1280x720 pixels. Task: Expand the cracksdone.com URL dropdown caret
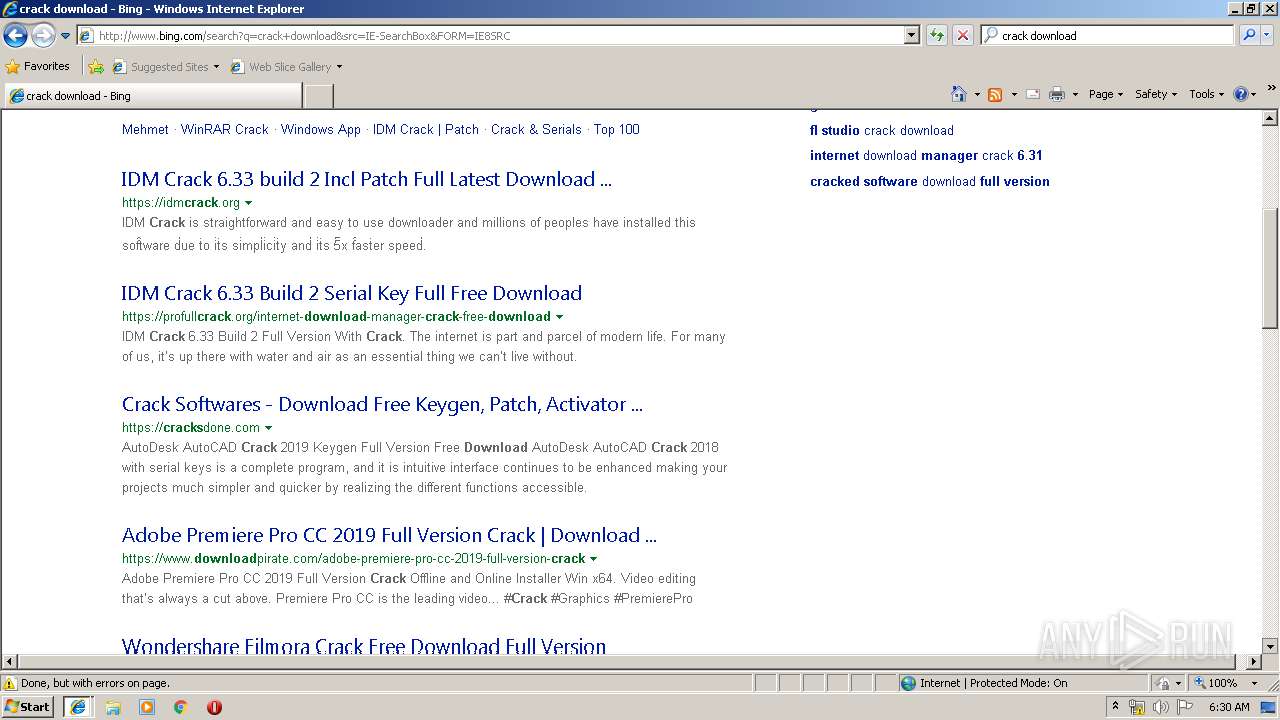[x=268, y=428]
